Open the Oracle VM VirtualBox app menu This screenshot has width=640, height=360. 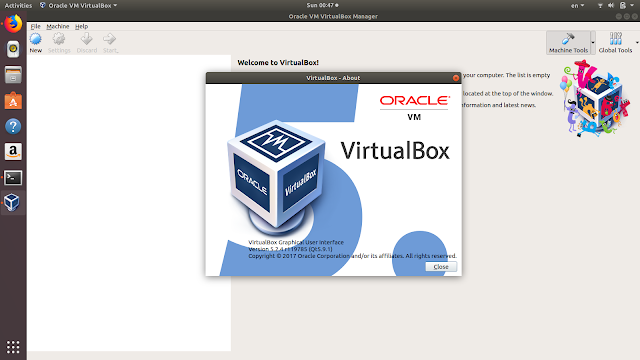click(x=78, y=5)
